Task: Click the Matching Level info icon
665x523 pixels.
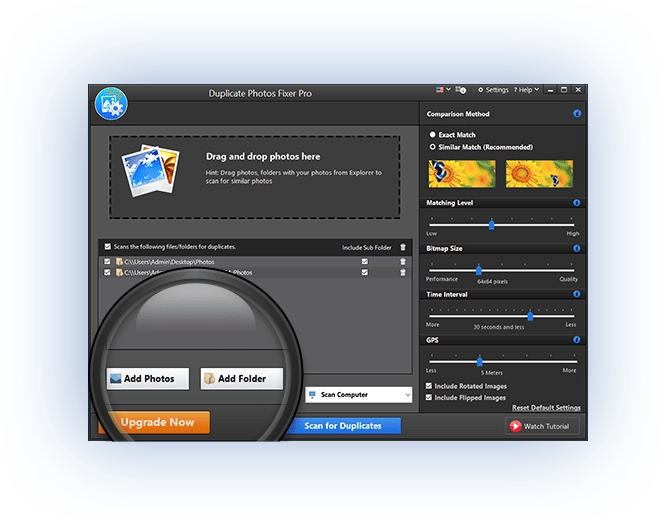Action: tap(576, 203)
